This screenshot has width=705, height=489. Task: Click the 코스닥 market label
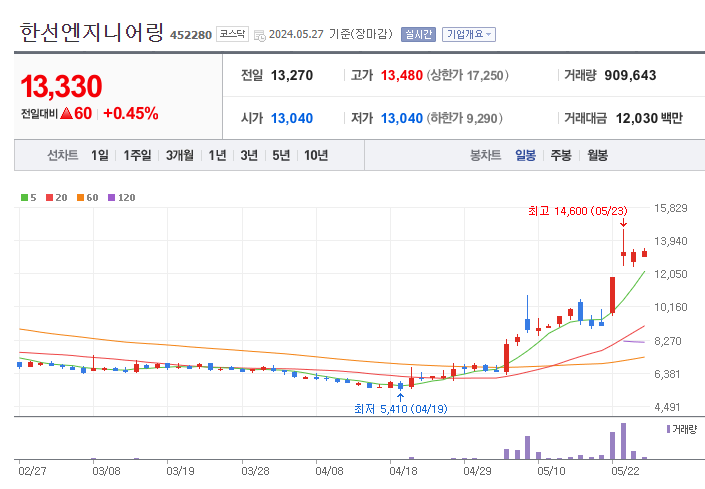point(232,34)
